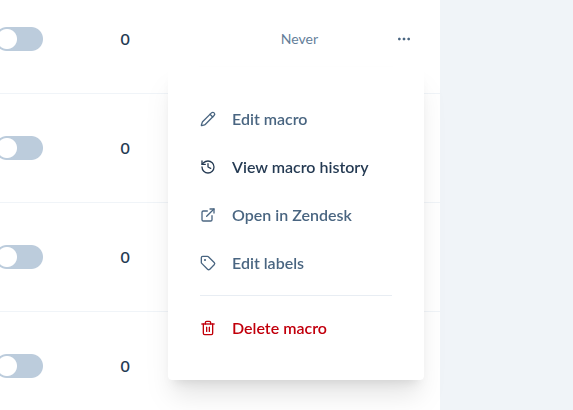573x410 pixels.
Task: Click the 0 count in the bottom row
Action: click(x=125, y=367)
